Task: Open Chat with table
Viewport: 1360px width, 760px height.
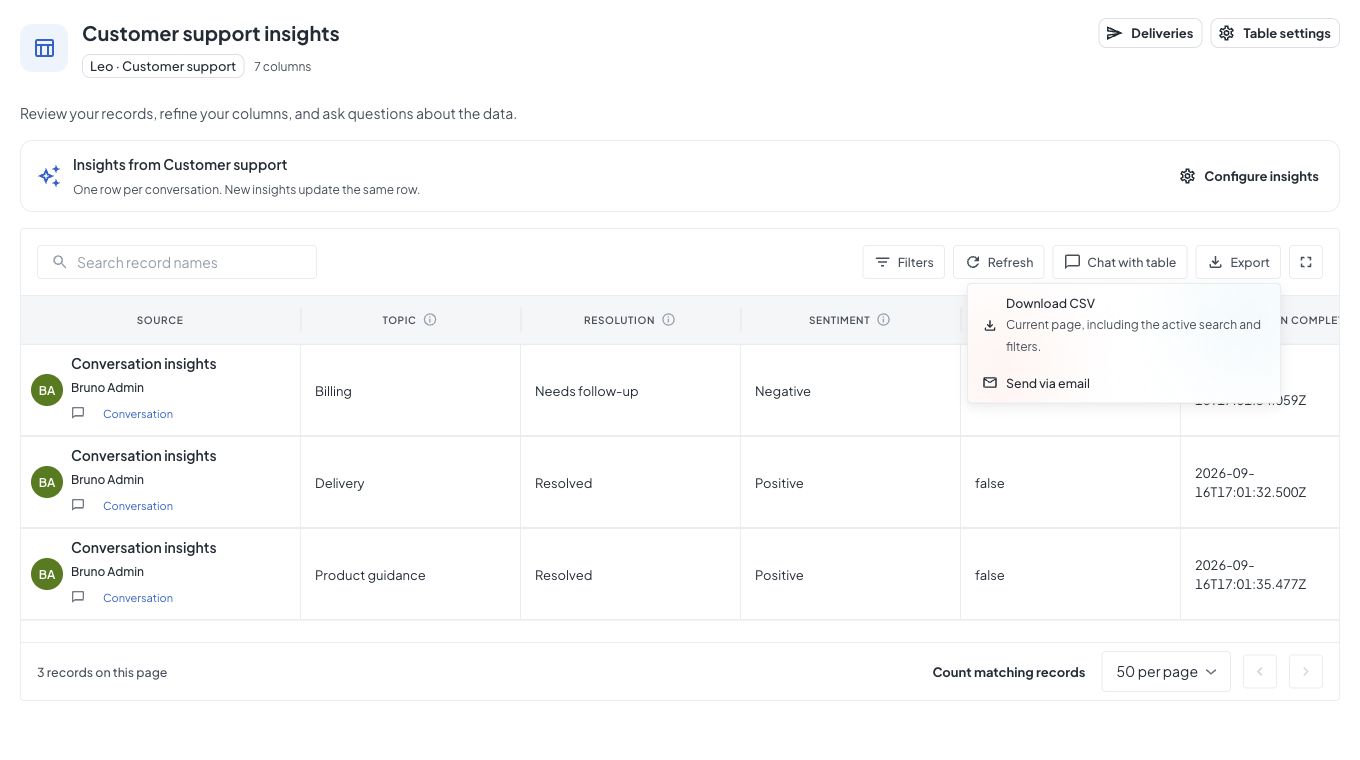Action: tap(1120, 262)
